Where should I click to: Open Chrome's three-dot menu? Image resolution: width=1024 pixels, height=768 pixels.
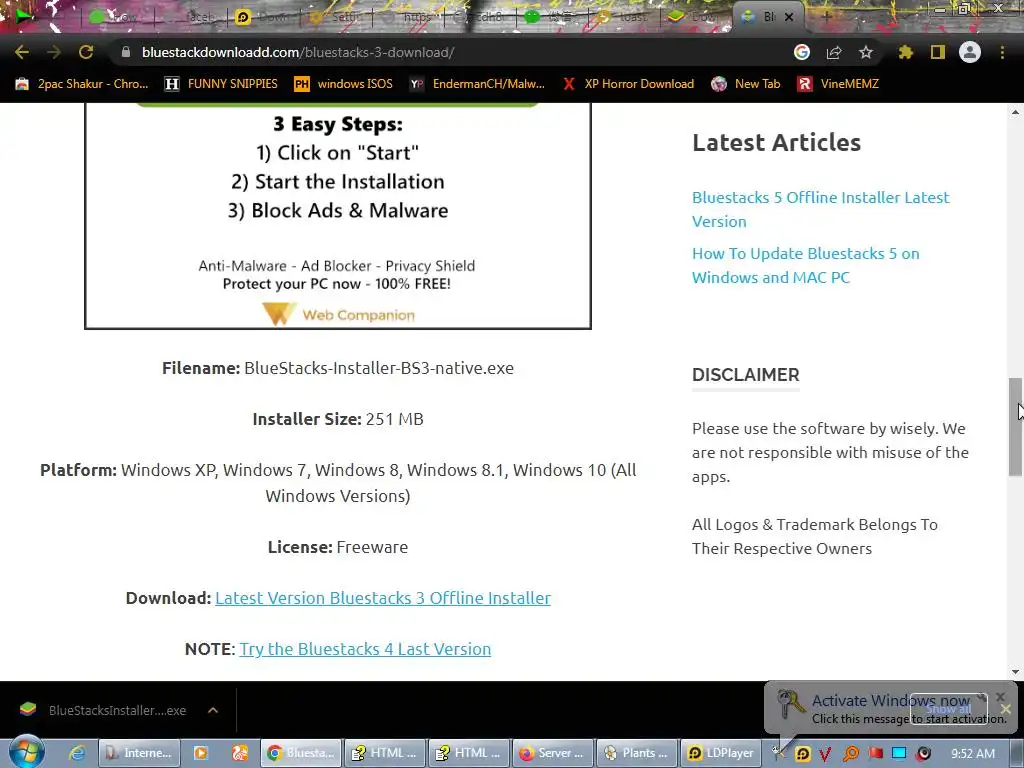(x=1002, y=52)
